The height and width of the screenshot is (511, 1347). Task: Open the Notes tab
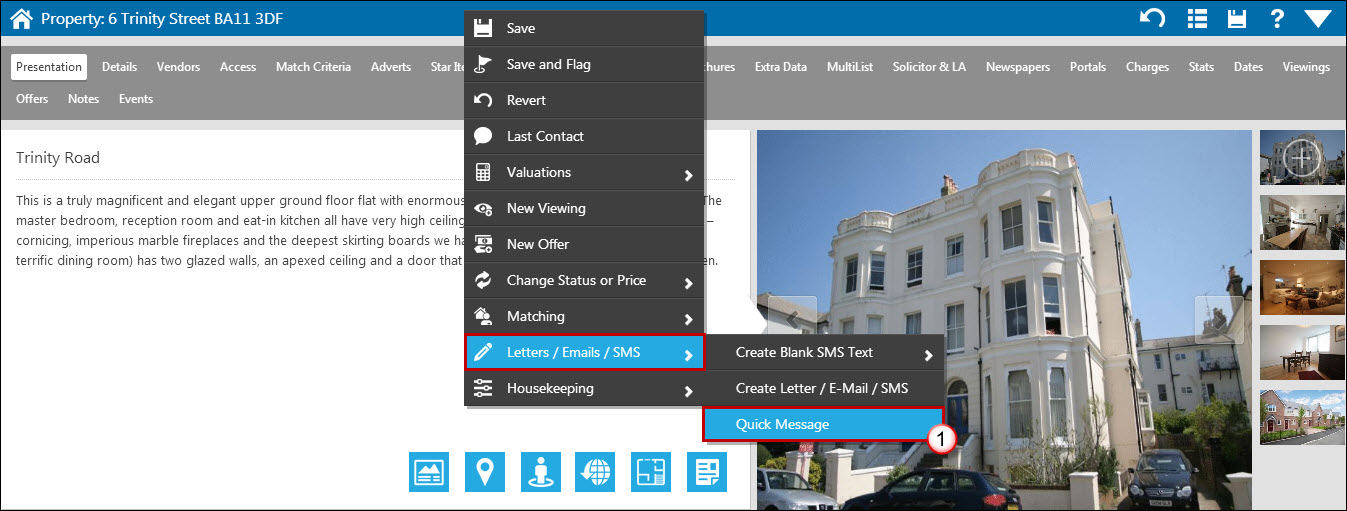coord(83,99)
